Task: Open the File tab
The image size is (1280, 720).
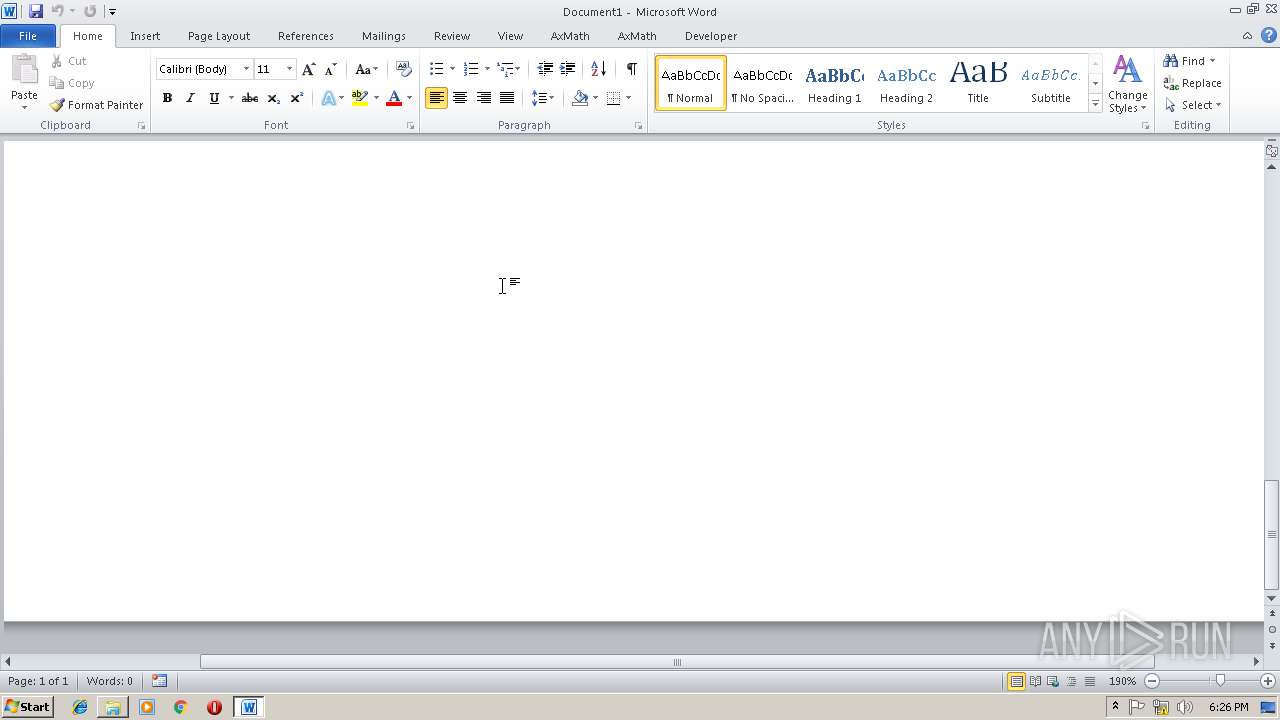Action: (x=28, y=36)
